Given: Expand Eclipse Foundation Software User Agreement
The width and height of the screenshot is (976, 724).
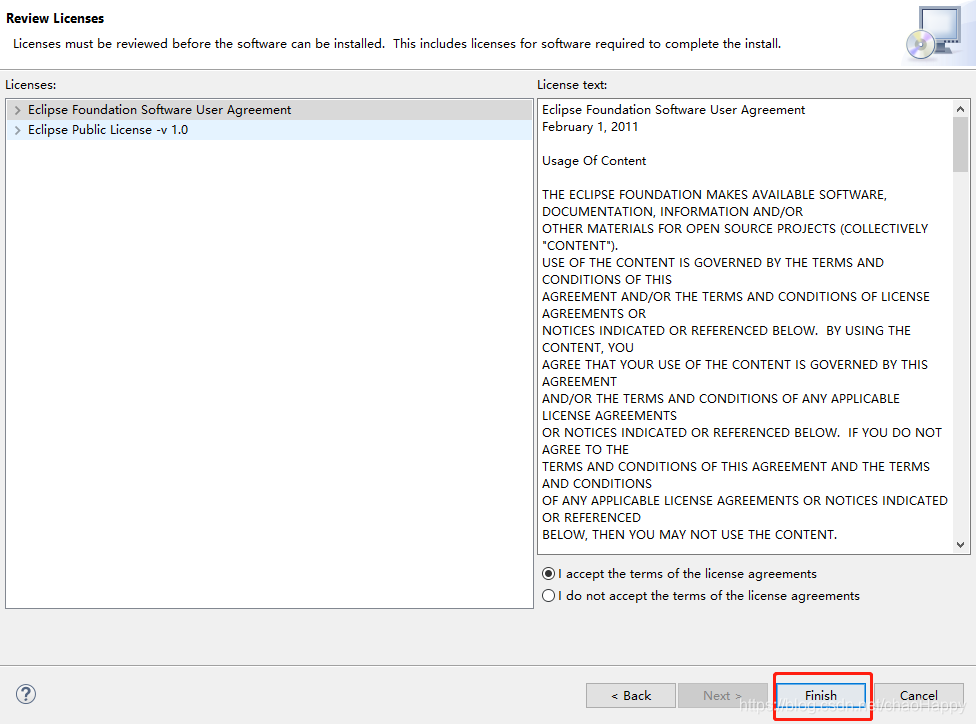Looking at the screenshot, I should pyautogui.click(x=17, y=110).
